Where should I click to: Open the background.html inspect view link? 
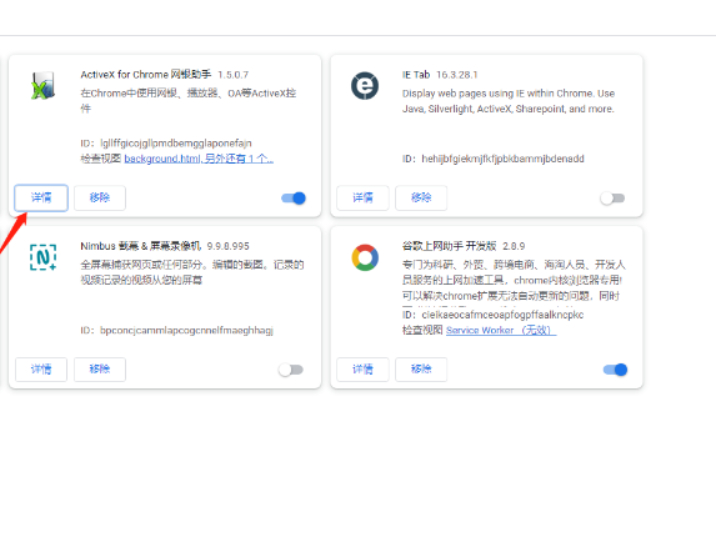(x=199, y=158)
